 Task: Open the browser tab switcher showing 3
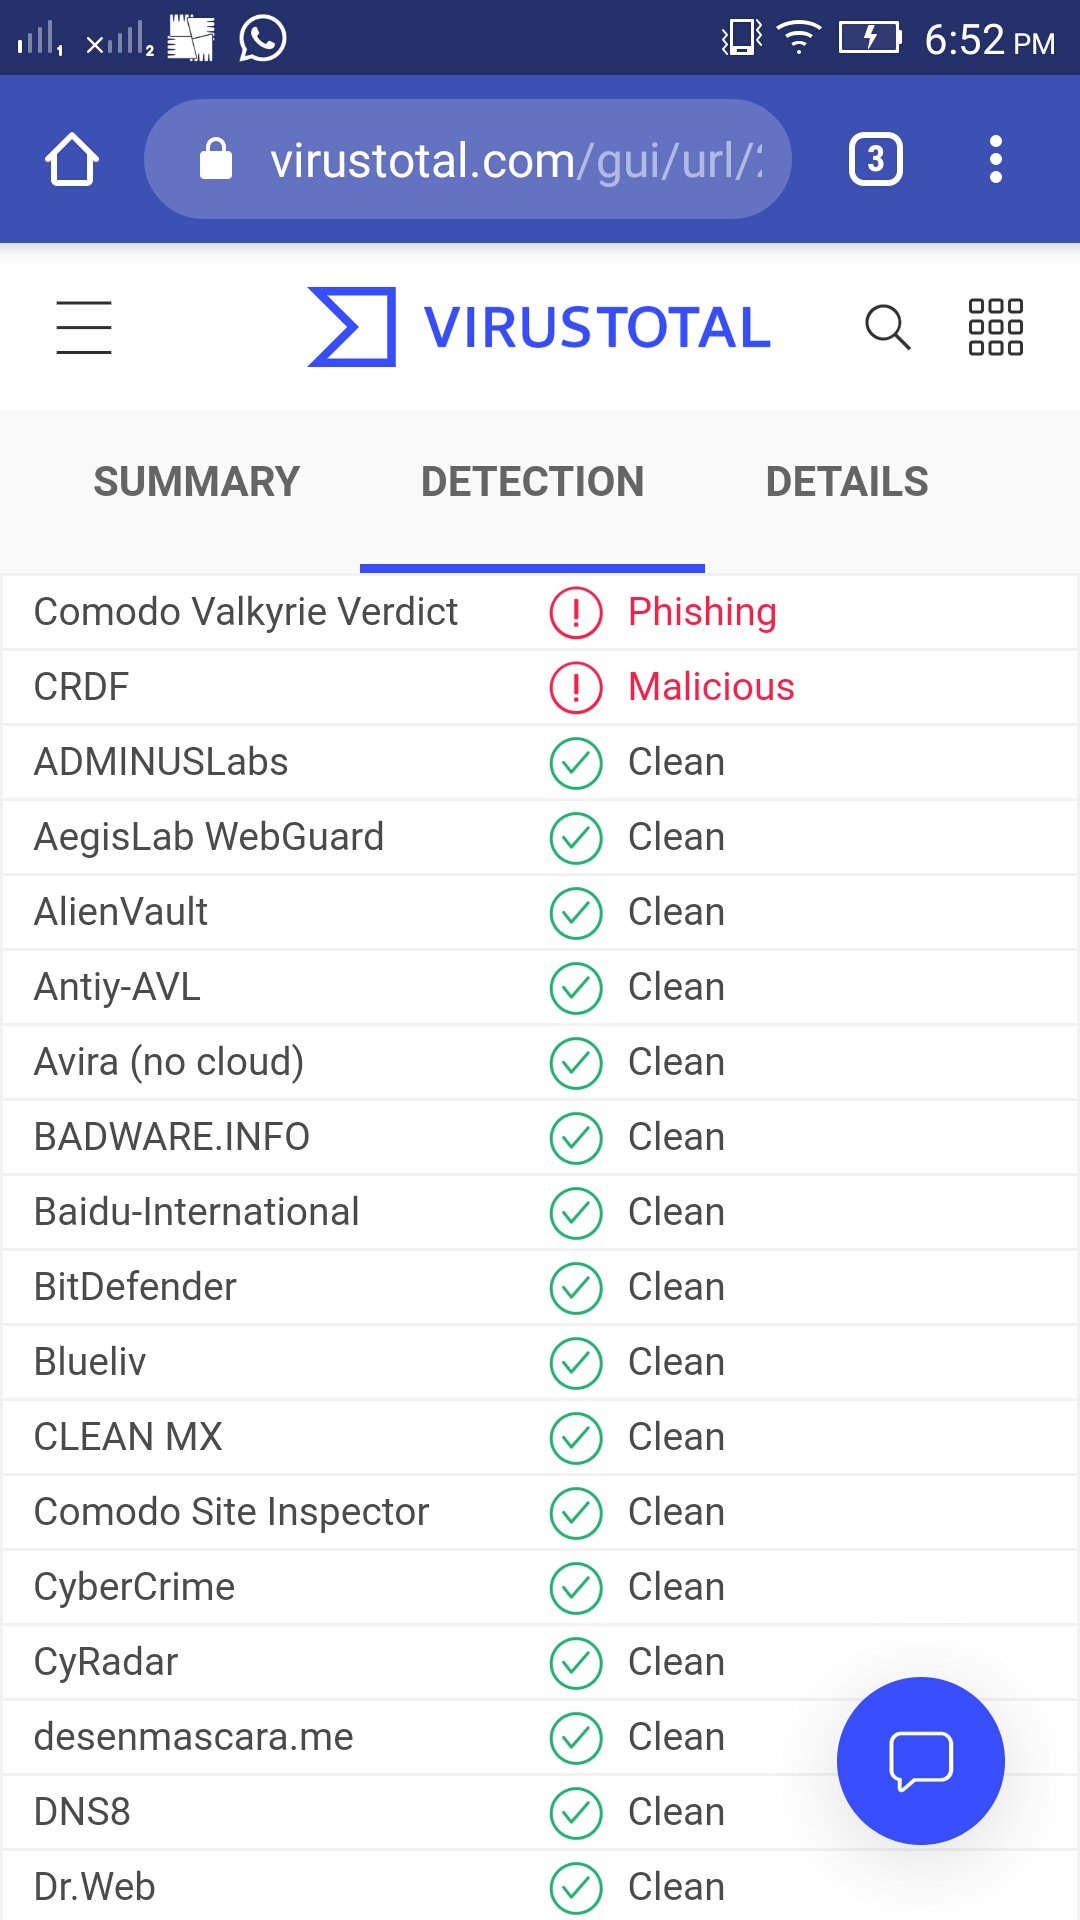[x=875, y=159]
